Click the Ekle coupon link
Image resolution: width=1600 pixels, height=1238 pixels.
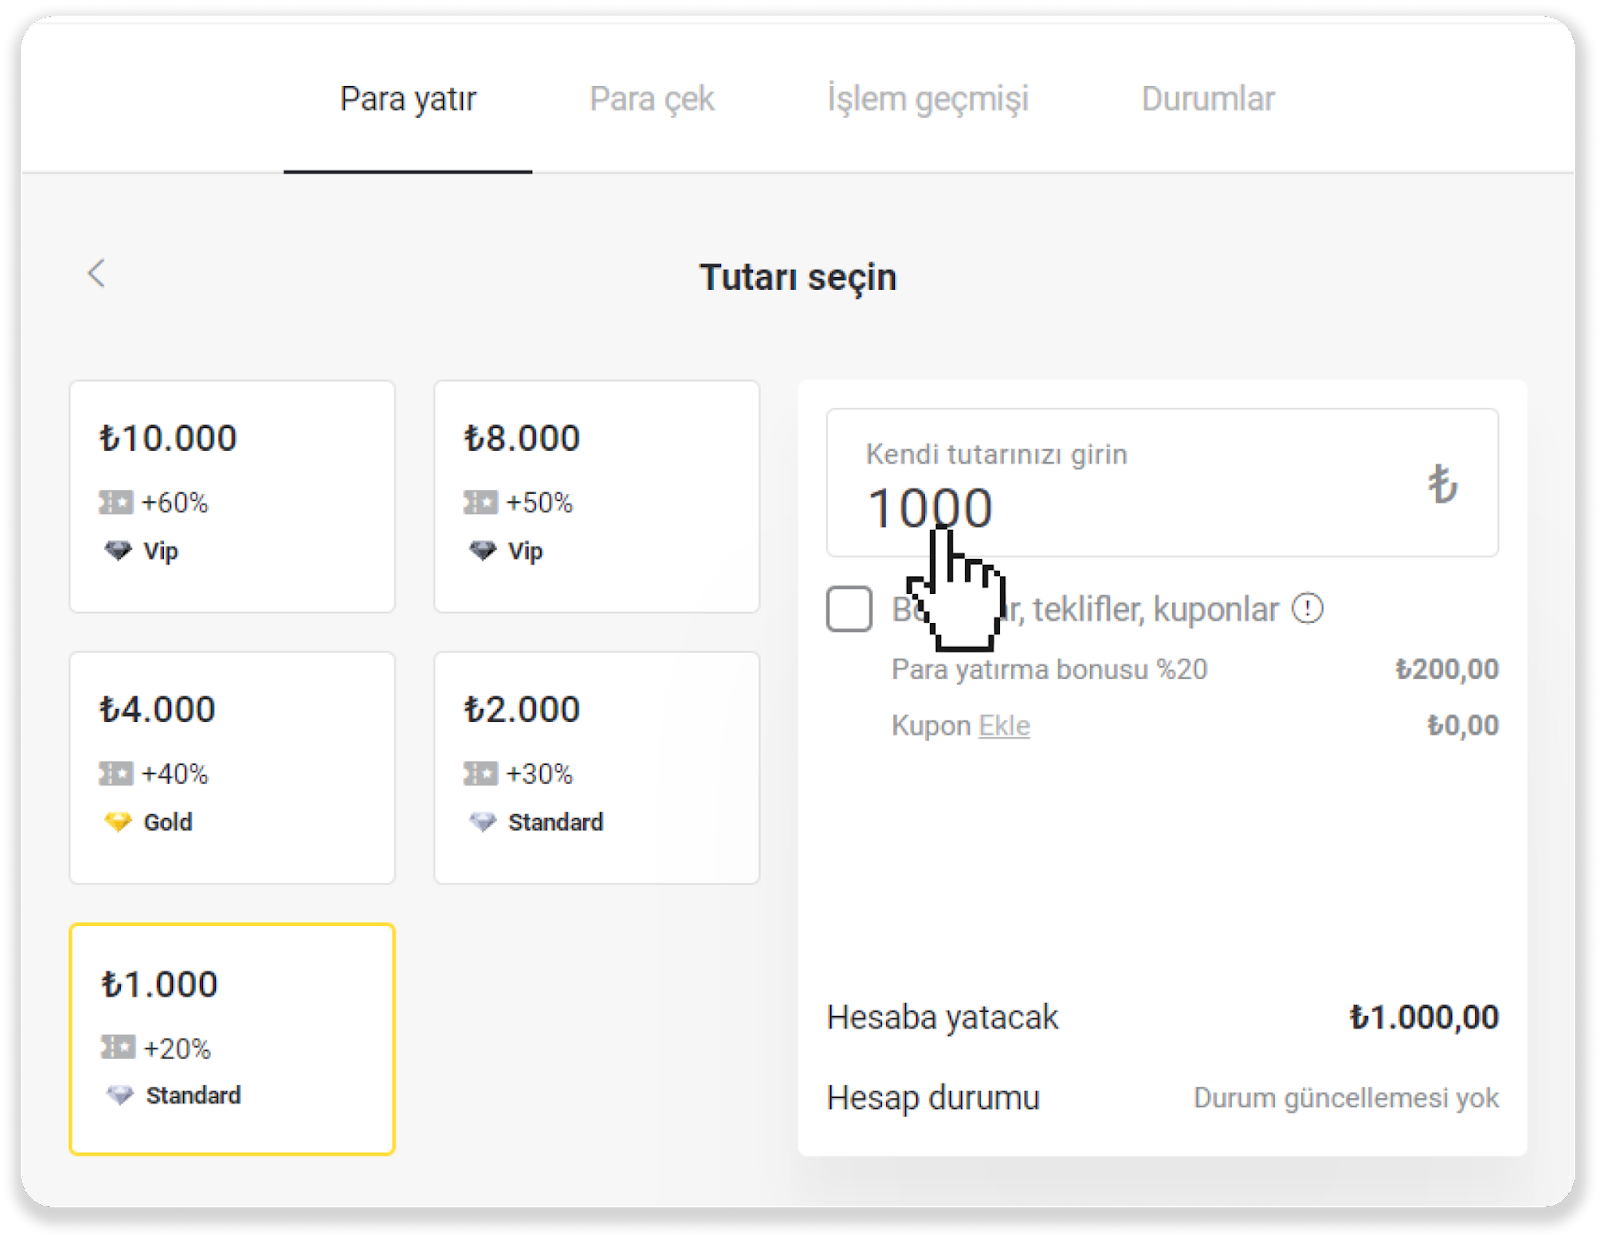(1004, 725)
